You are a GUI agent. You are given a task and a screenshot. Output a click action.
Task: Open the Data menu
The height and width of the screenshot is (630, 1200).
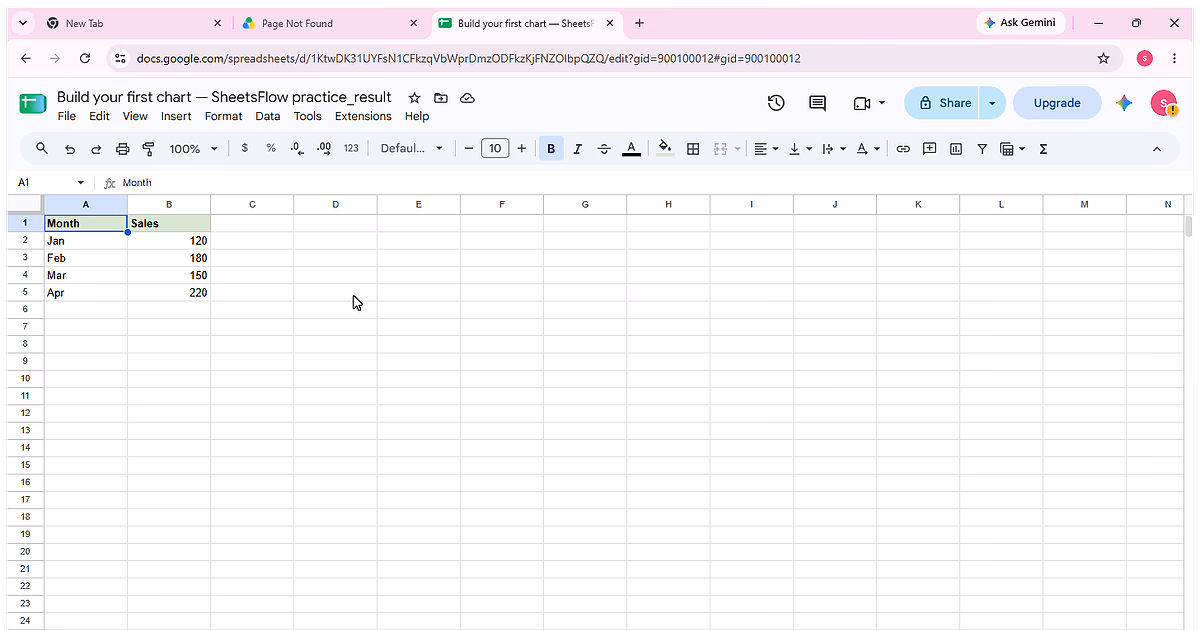[268, 116]
